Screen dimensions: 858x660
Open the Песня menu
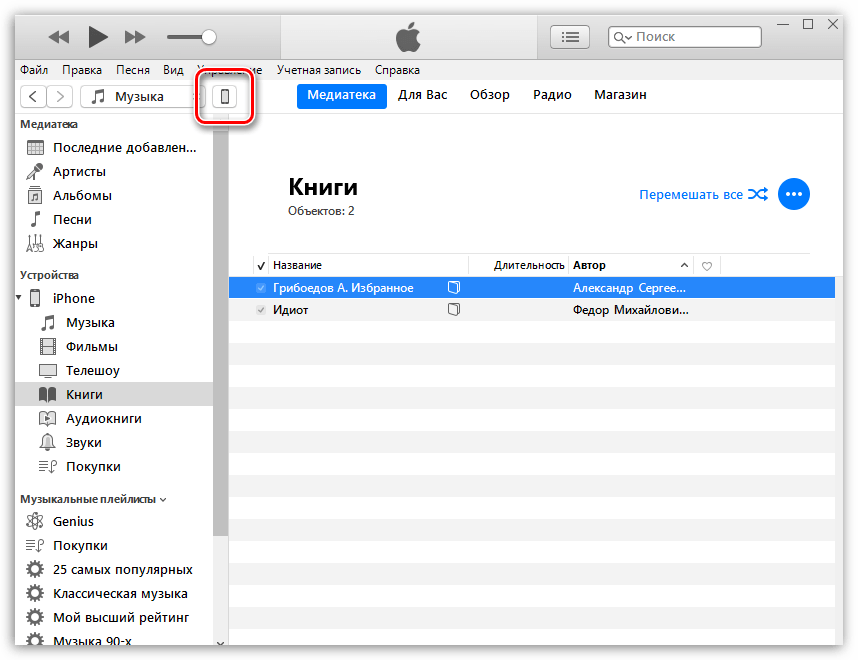[132, 70]
